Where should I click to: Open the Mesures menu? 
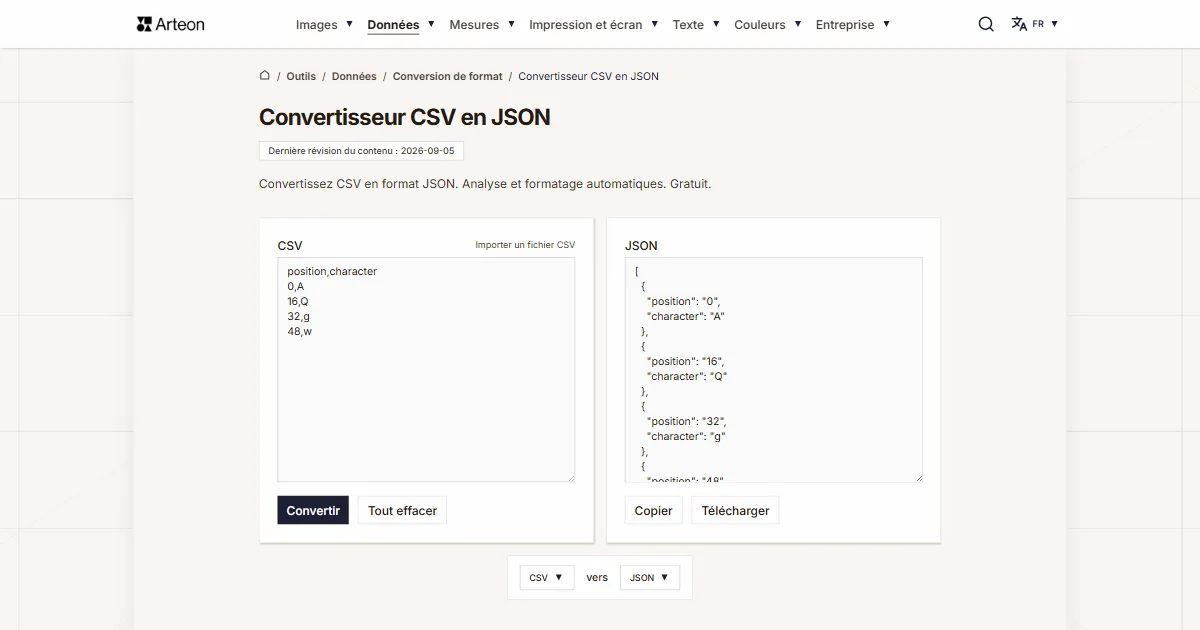click(474, 24)
